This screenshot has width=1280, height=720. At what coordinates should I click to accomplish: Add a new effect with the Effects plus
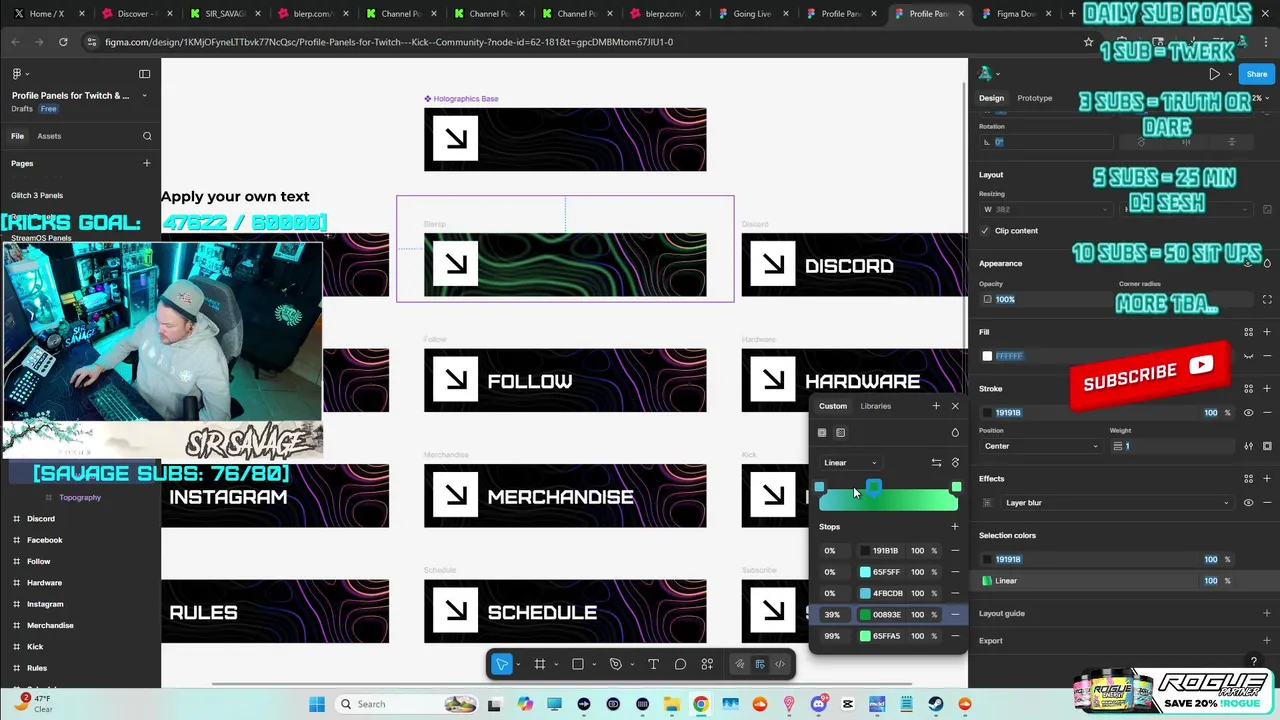tap(1267, 479)
